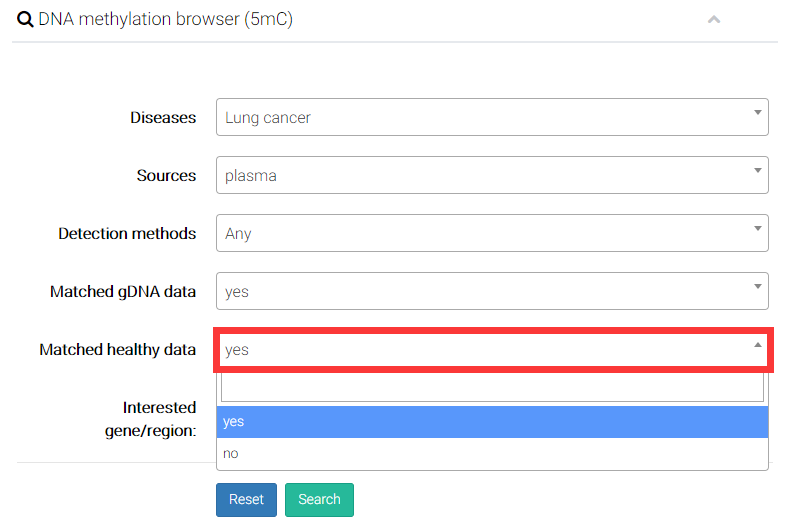Click the DNA methylation browser (5mC) title
This screenshot has height=532, width=789.
[x=165, y=19]
